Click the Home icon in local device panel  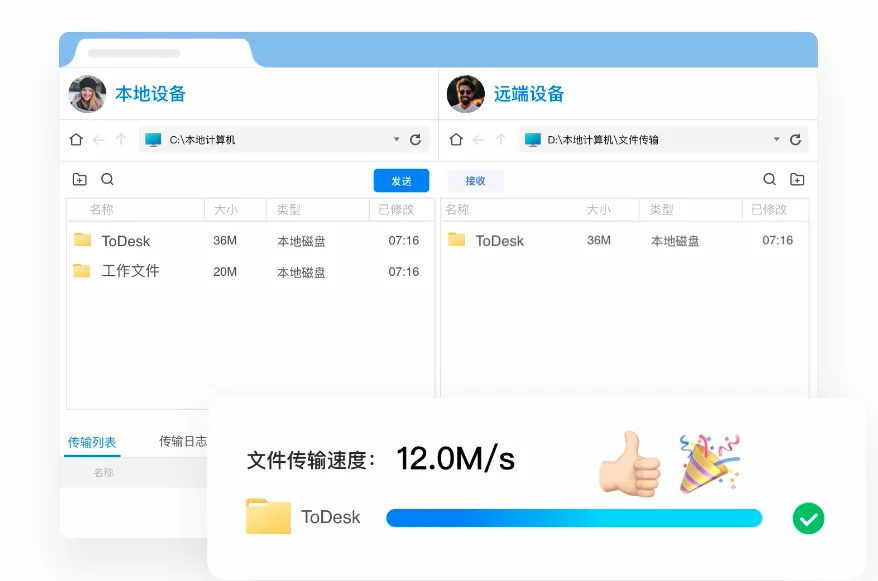pos(75,139)
